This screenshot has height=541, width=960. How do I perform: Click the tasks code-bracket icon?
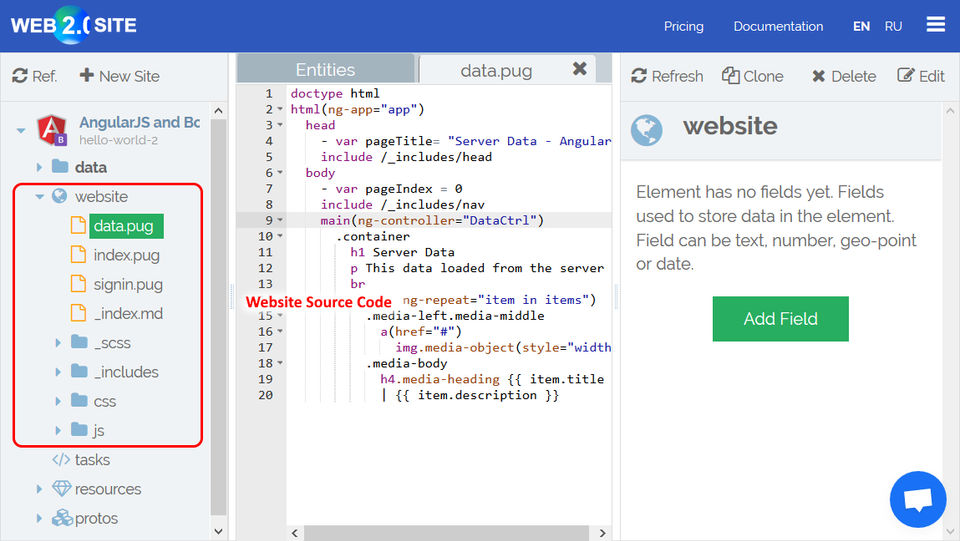[61, 460]
